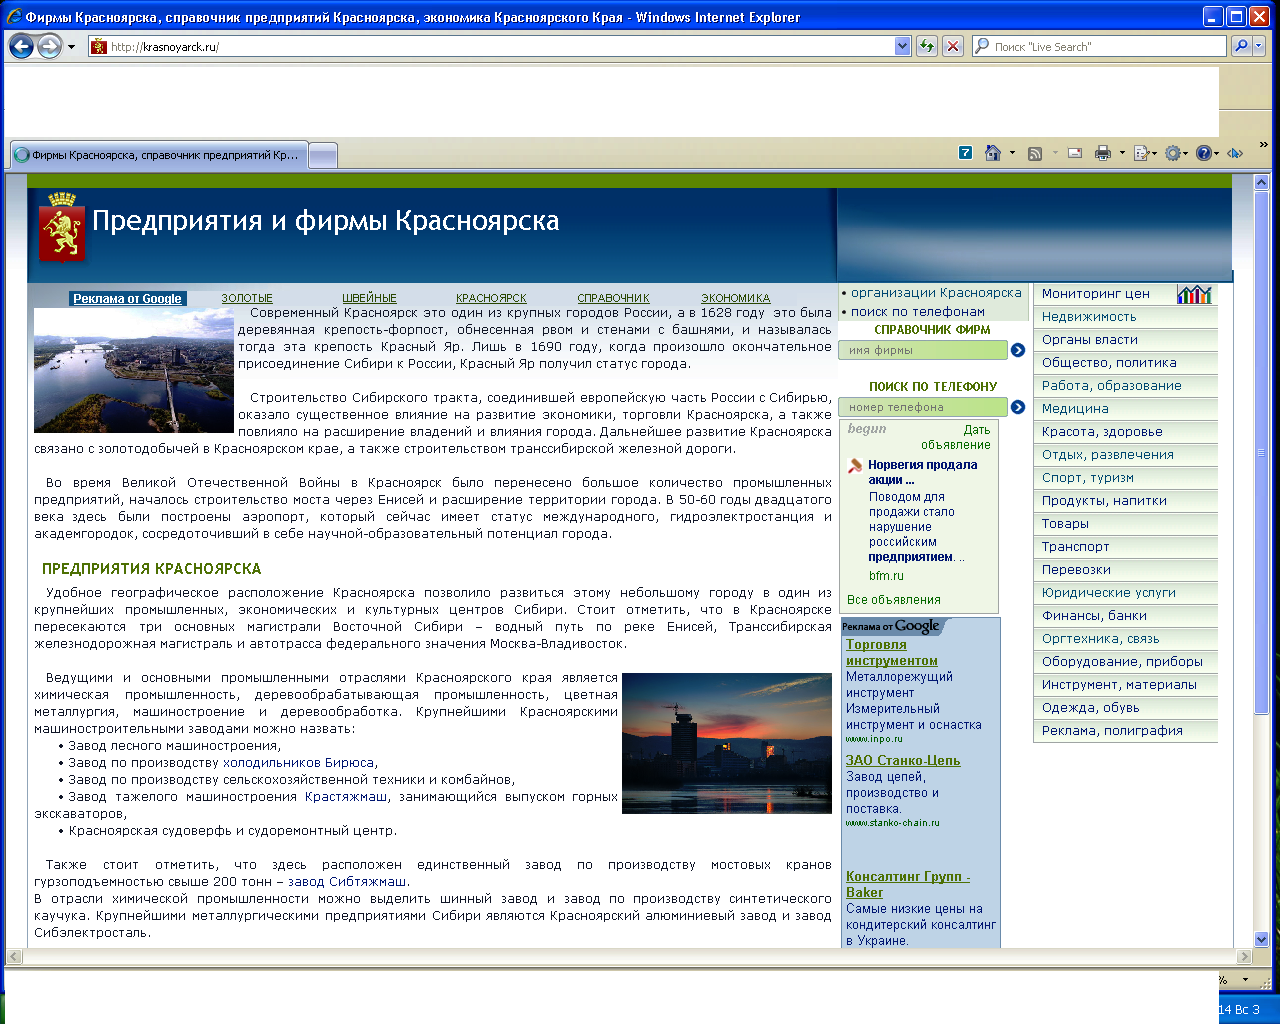Refresh the current page
Image resolution: width=1280 pixels, height=1024 pixels.
pos(926,45)
